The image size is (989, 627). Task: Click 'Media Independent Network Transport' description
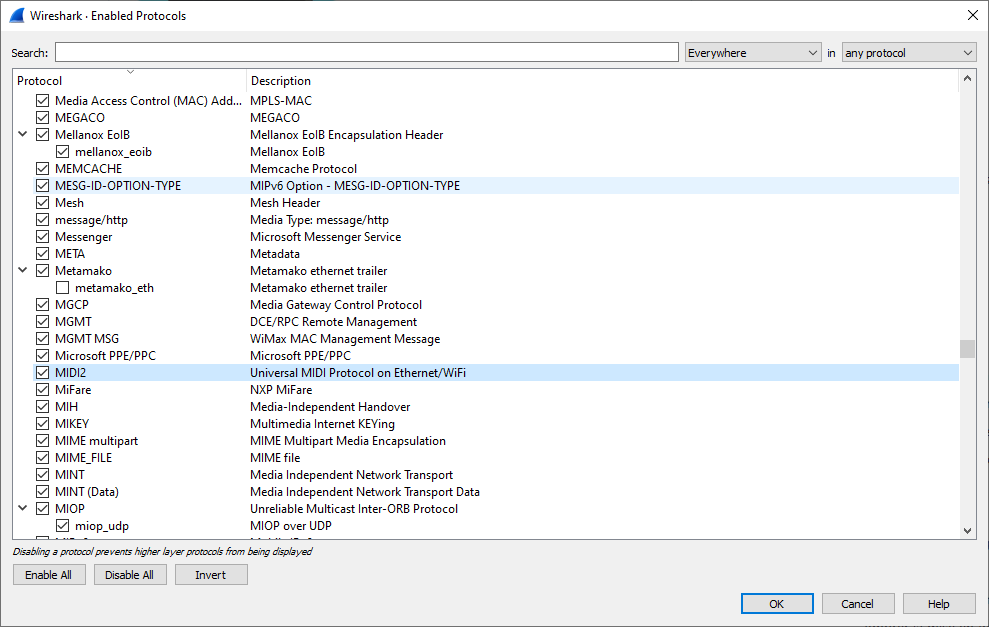point(351,476)
